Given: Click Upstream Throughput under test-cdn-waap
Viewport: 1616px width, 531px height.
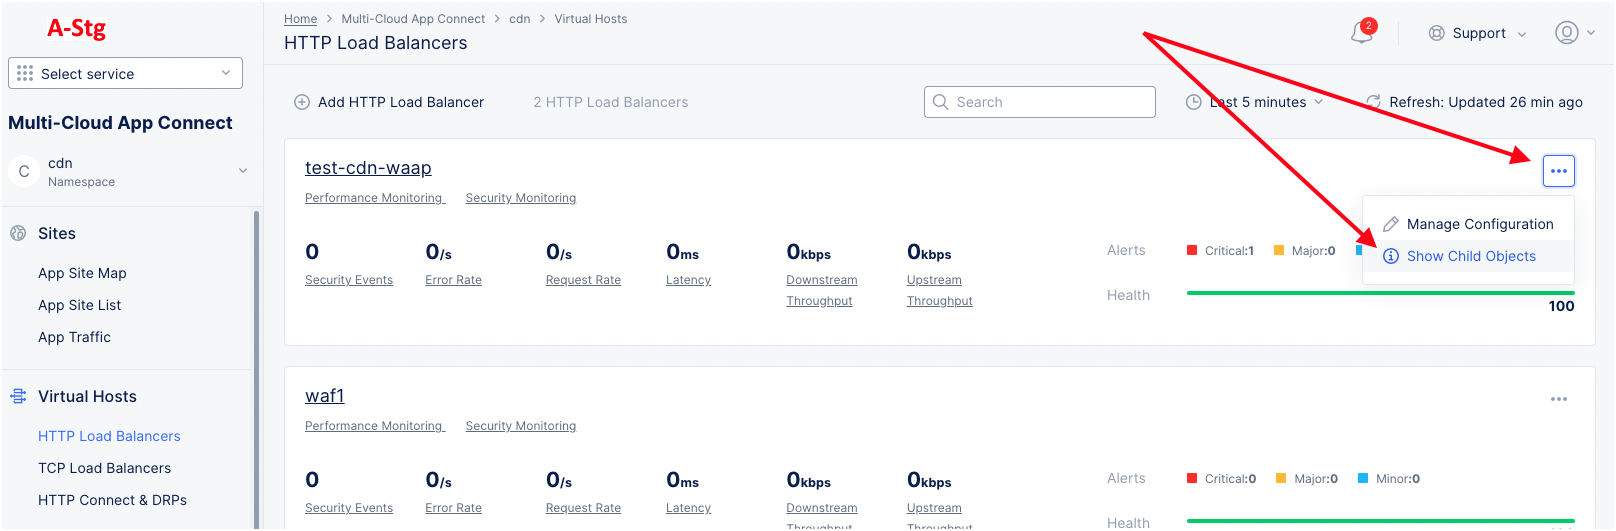Looking at the screenshot, I should coord(939,290).
